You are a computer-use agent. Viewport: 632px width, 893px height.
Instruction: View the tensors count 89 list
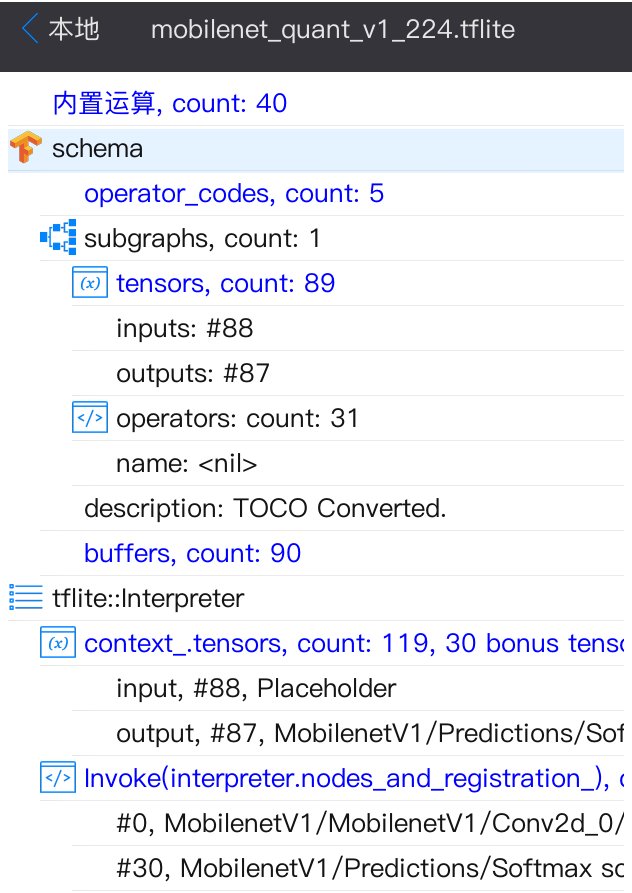[x=225, y=283]
